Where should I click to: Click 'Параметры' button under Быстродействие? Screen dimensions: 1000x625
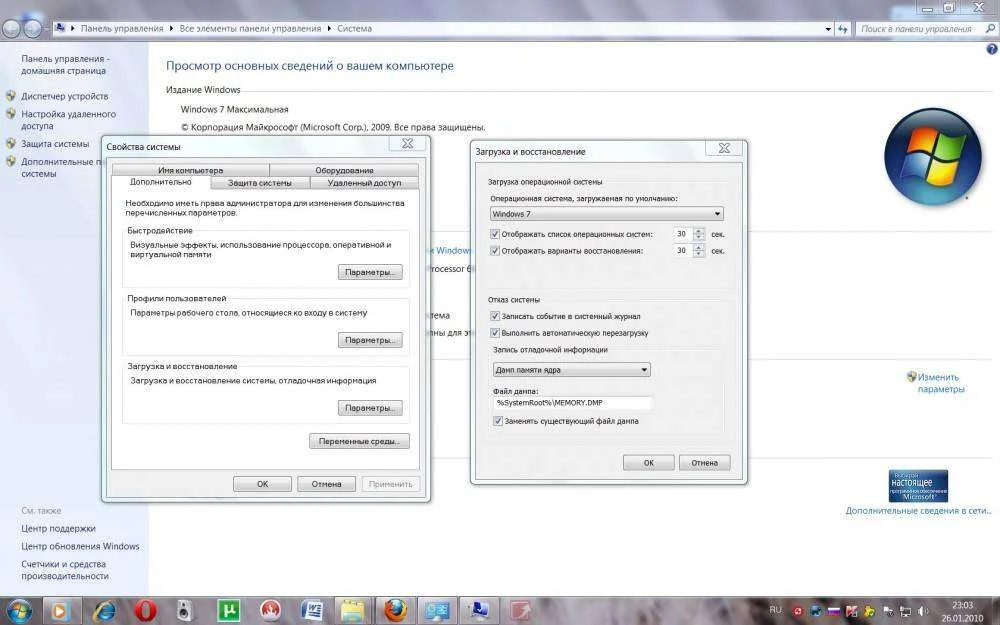tap(370, 272)
